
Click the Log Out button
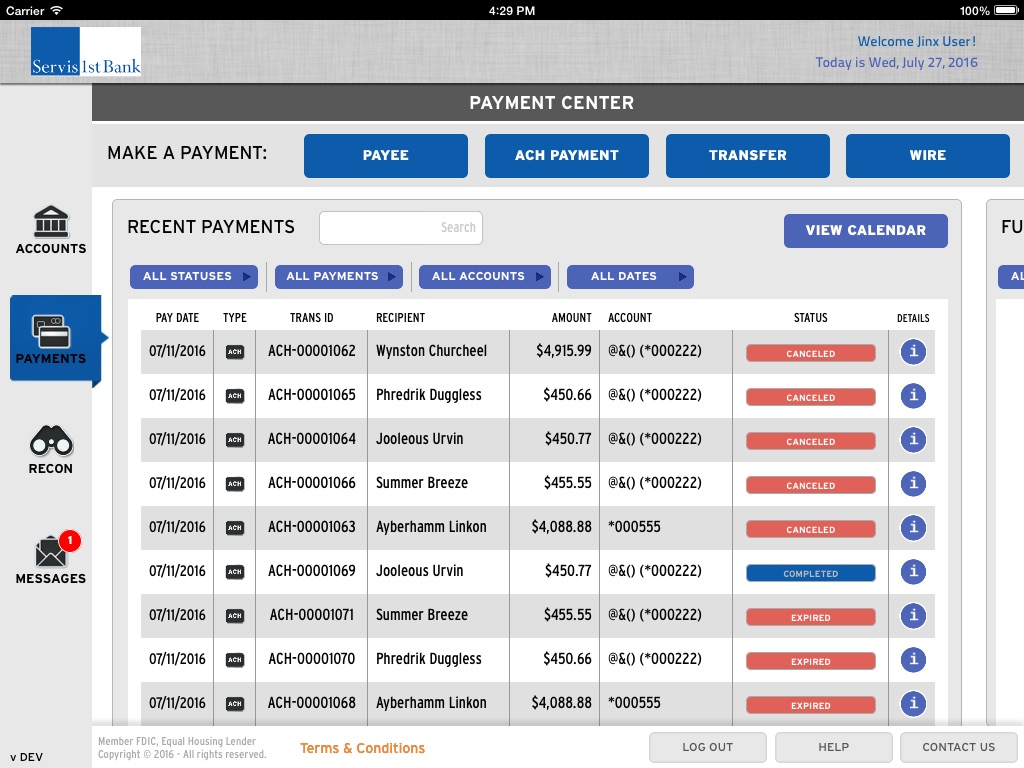(707, 747)
